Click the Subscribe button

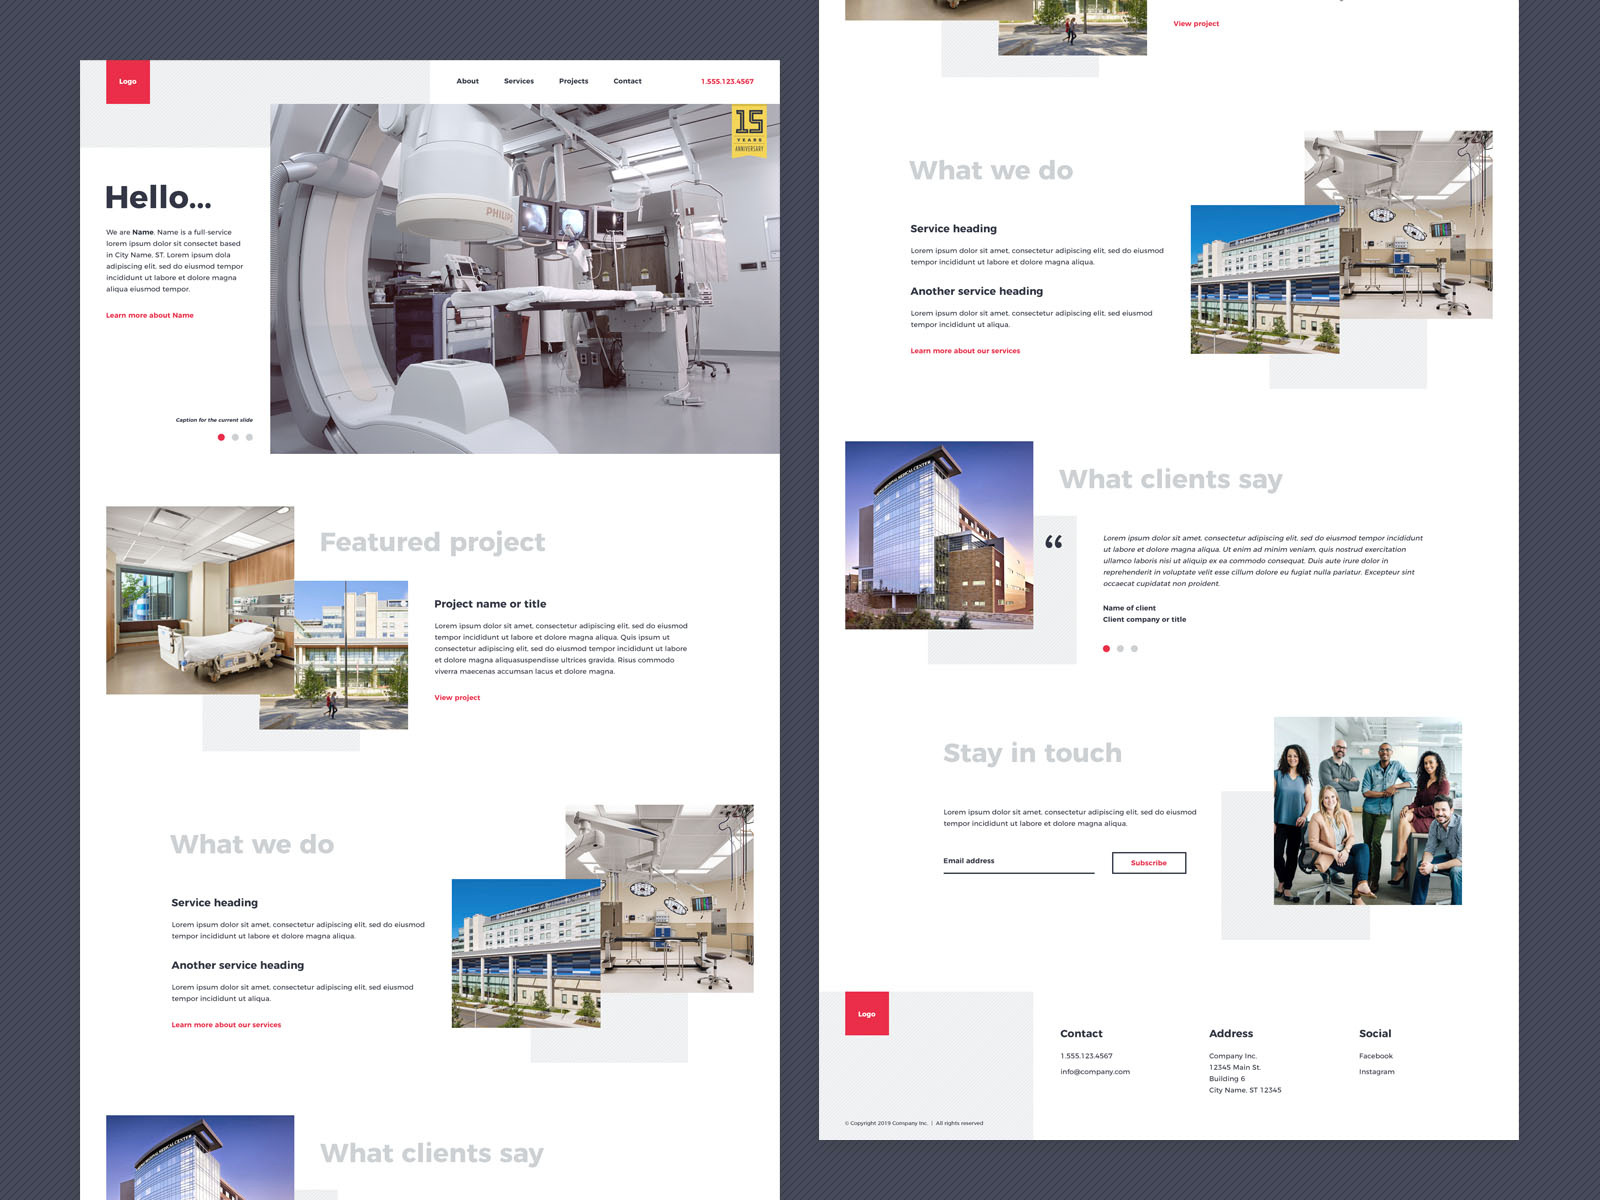pyautogui.click(x=1148, y=862)
